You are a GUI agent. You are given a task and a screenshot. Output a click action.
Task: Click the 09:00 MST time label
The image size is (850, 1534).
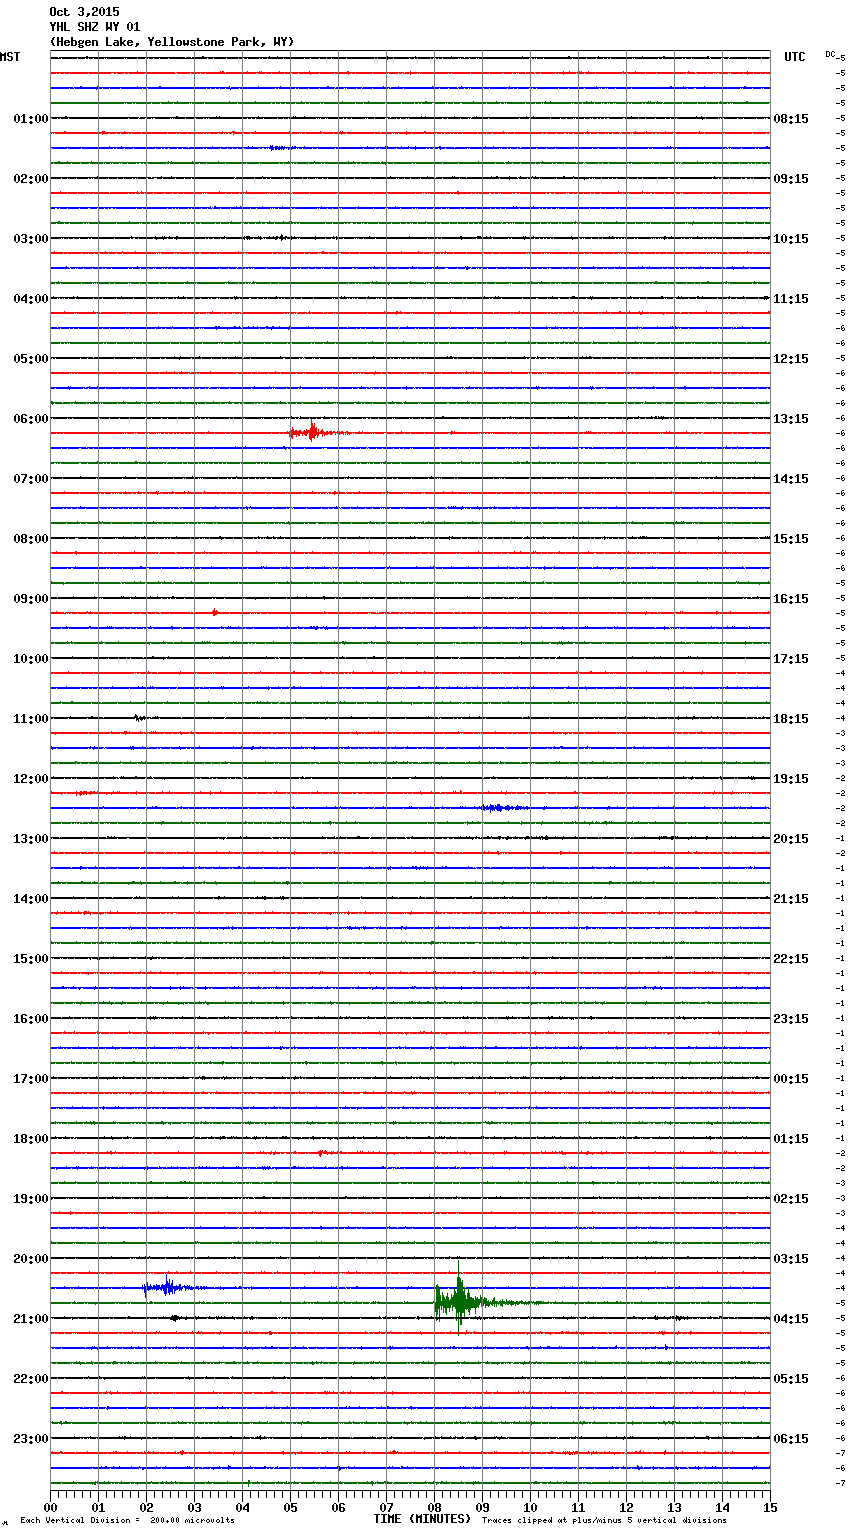point(31,599)
